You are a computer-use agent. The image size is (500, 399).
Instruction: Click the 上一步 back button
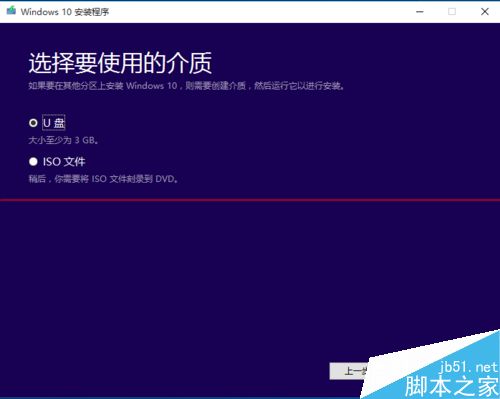click(350, 371)
